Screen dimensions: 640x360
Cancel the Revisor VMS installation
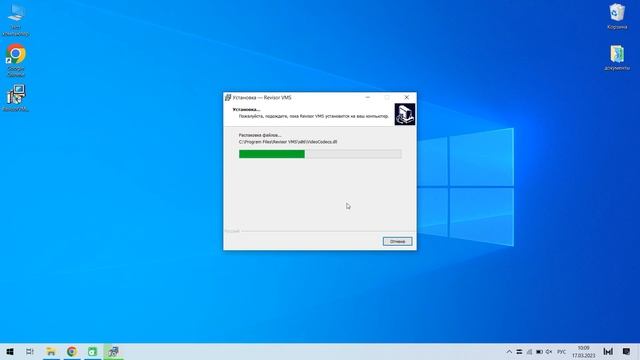(397, 242)
